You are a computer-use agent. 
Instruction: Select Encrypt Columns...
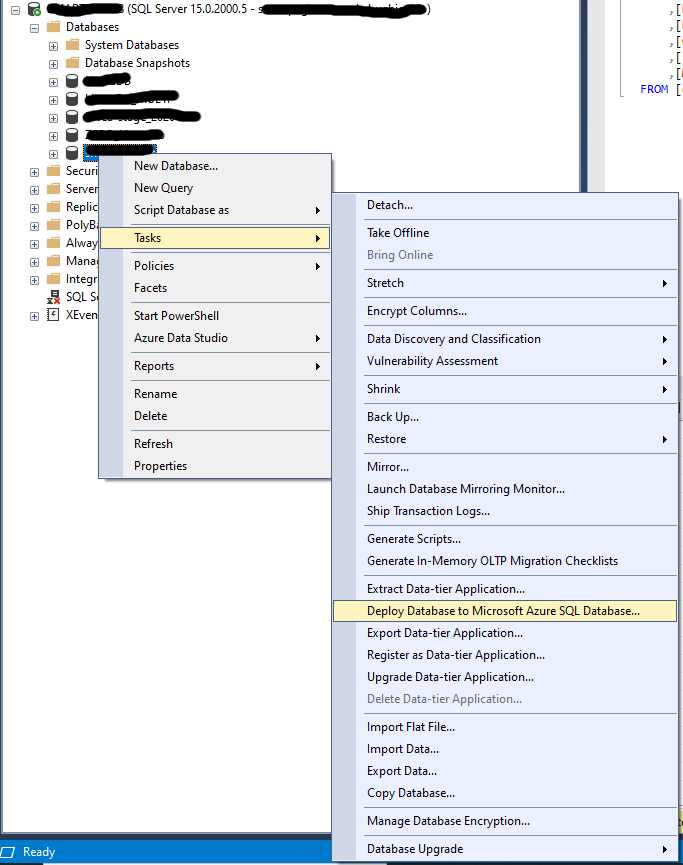[x=505, y=311]
